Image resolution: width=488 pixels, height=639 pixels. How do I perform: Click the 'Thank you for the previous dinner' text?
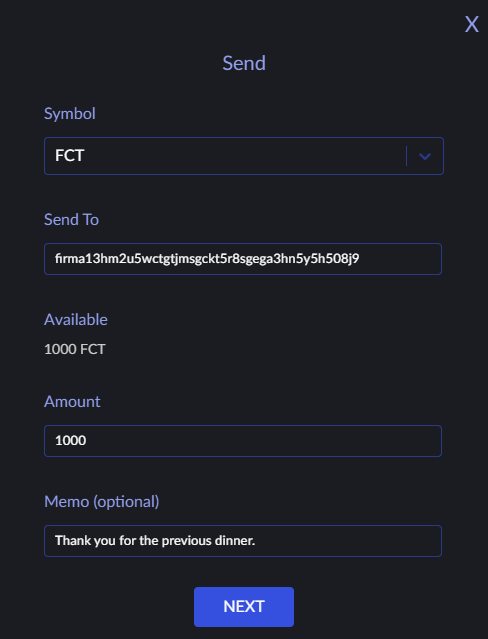click(155, 541)
